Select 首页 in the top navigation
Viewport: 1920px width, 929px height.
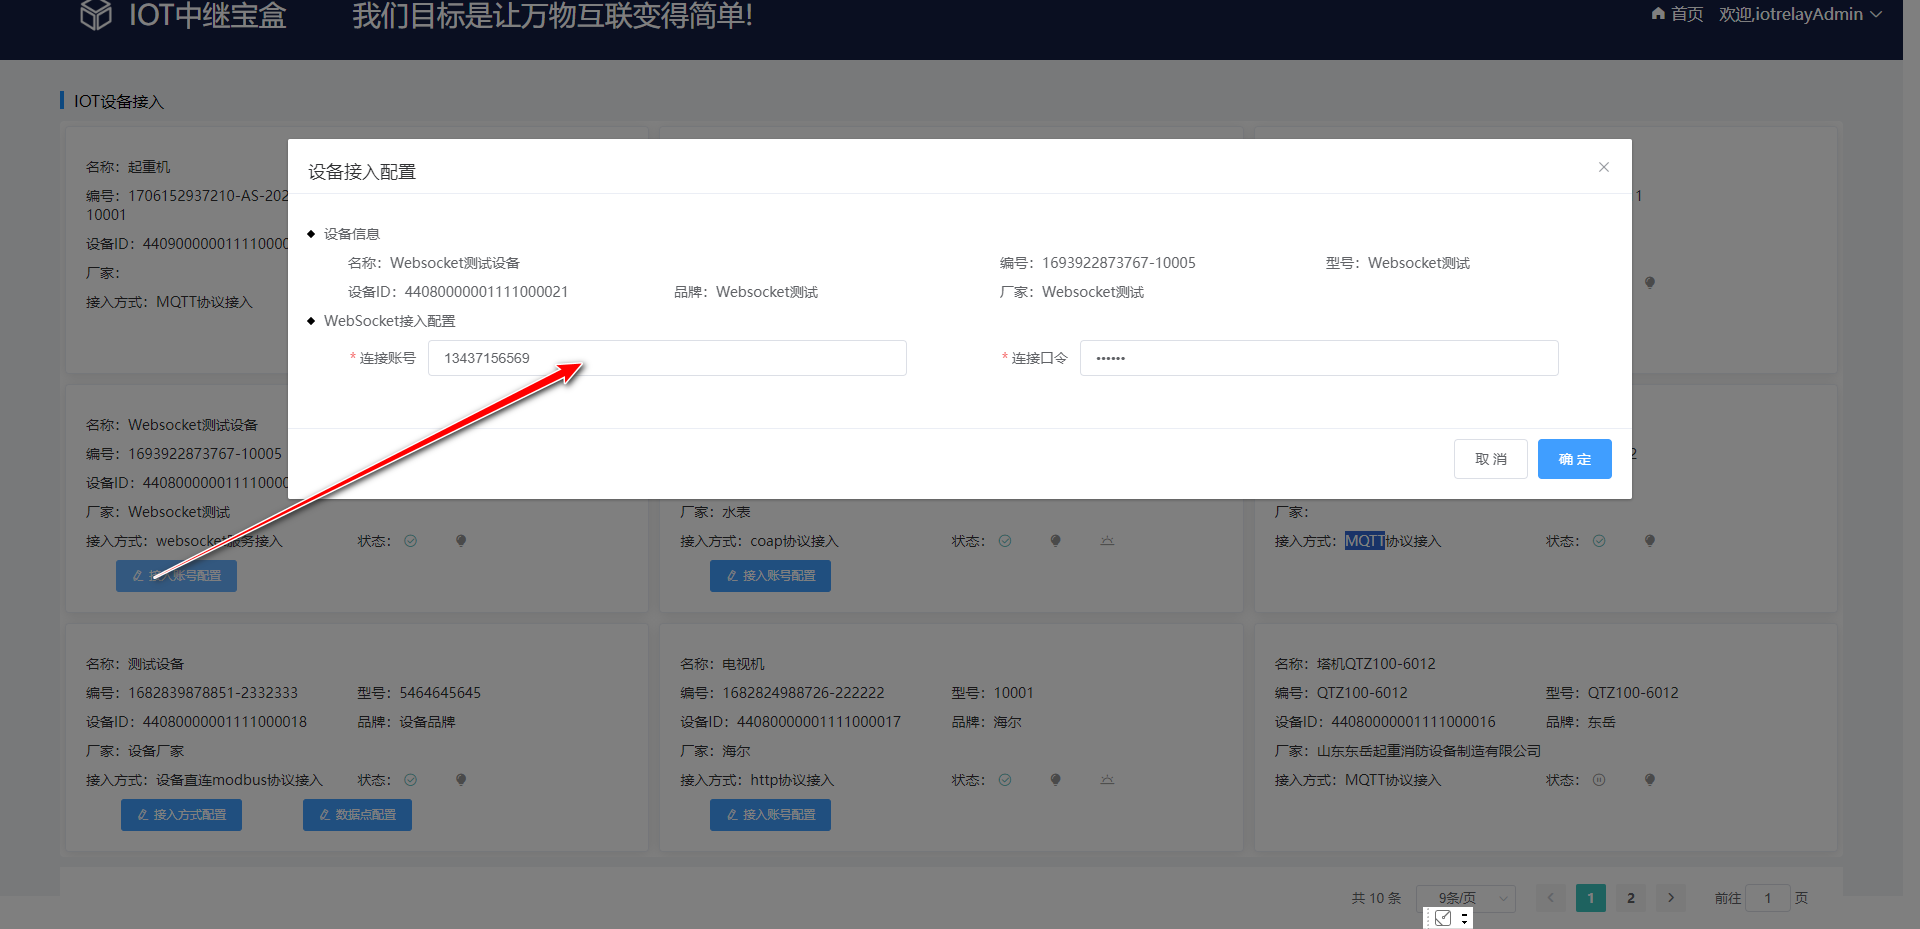pos(1685,14)
